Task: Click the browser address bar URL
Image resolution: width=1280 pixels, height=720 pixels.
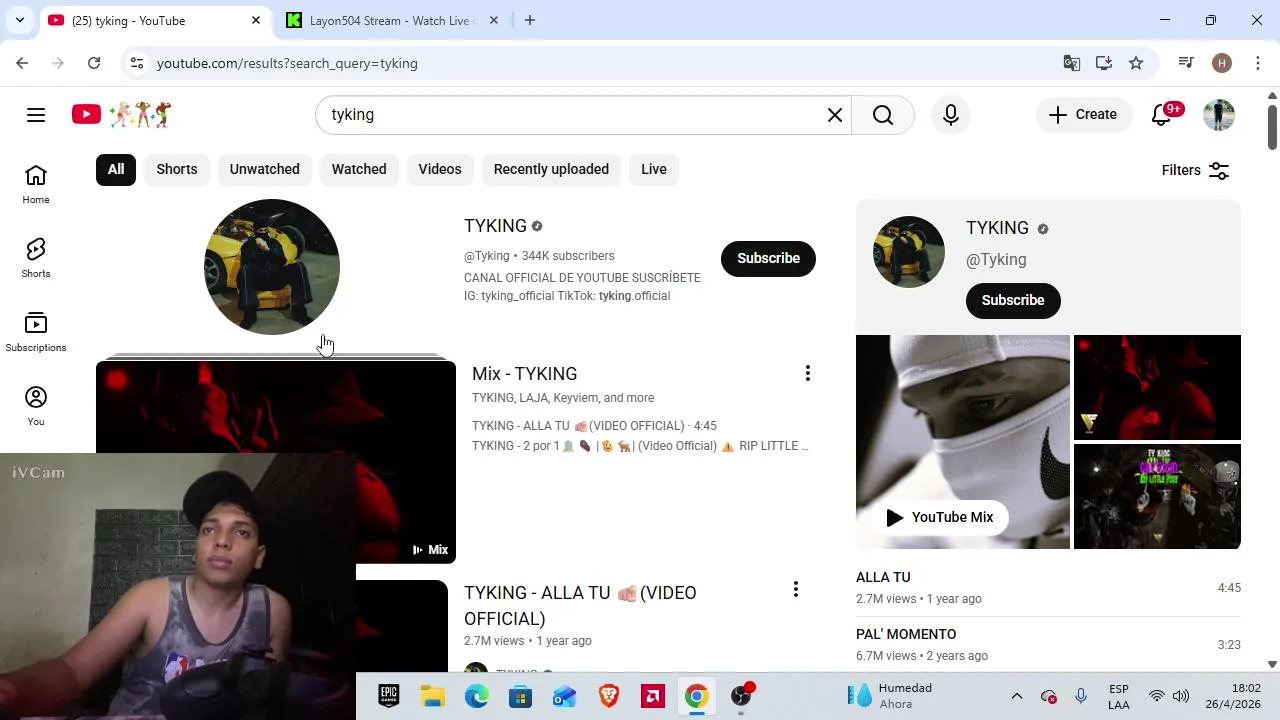Action: coord(287,63)
